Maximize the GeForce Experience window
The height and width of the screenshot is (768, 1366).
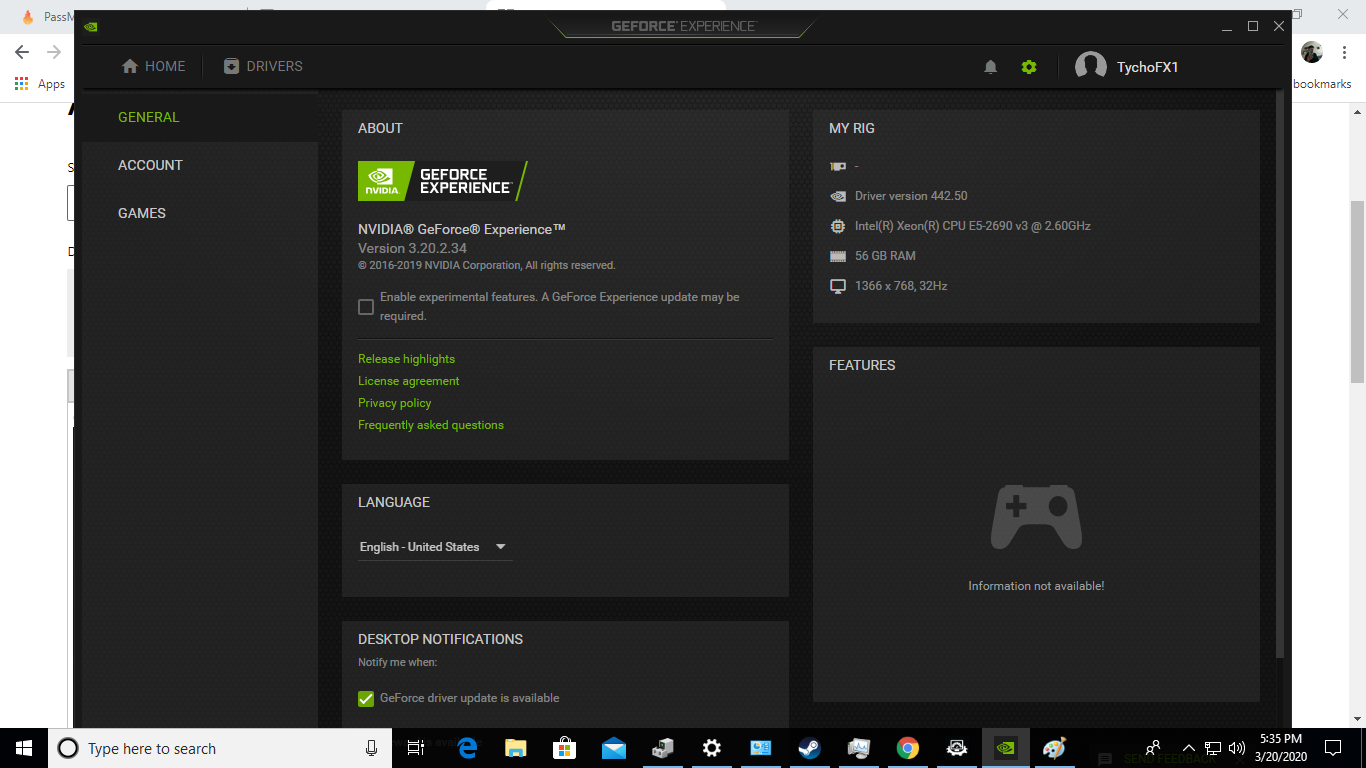coord(1253,27)
